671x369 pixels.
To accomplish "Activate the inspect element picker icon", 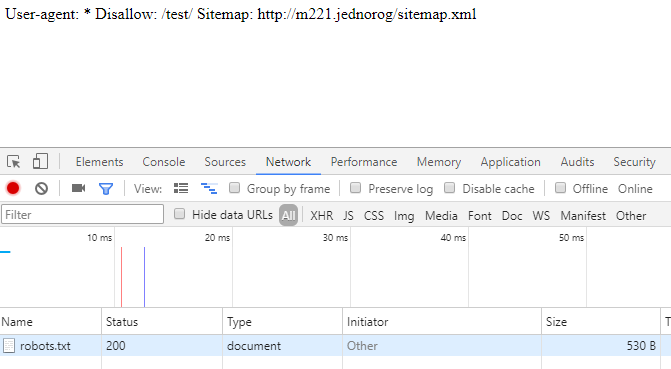I will (14, 162).
